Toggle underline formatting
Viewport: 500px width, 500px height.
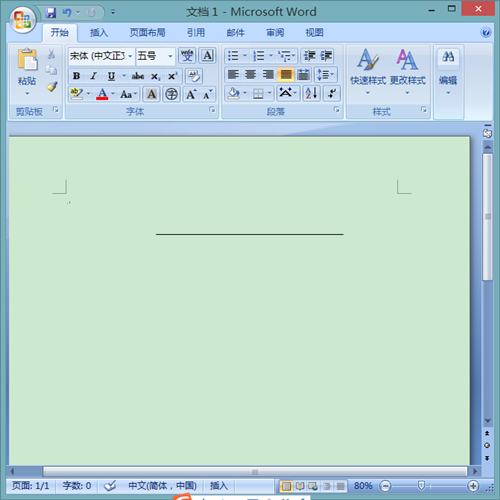tap(111, 76)
